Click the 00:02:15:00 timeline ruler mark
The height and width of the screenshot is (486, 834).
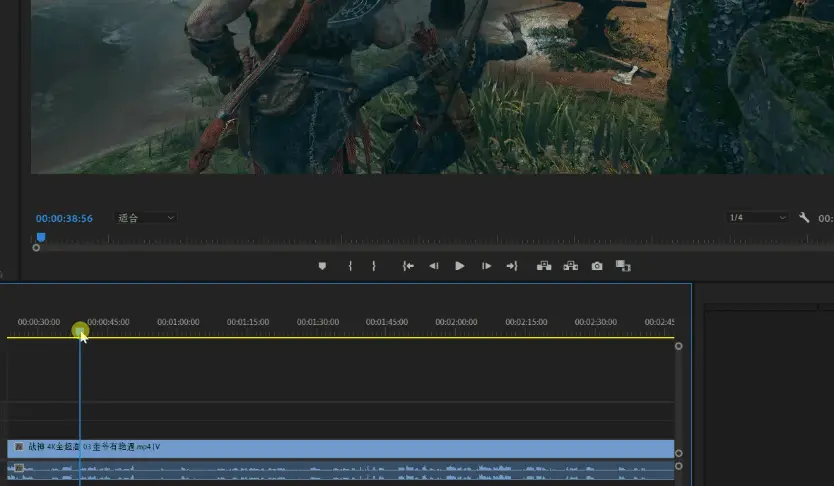(526, 322)
